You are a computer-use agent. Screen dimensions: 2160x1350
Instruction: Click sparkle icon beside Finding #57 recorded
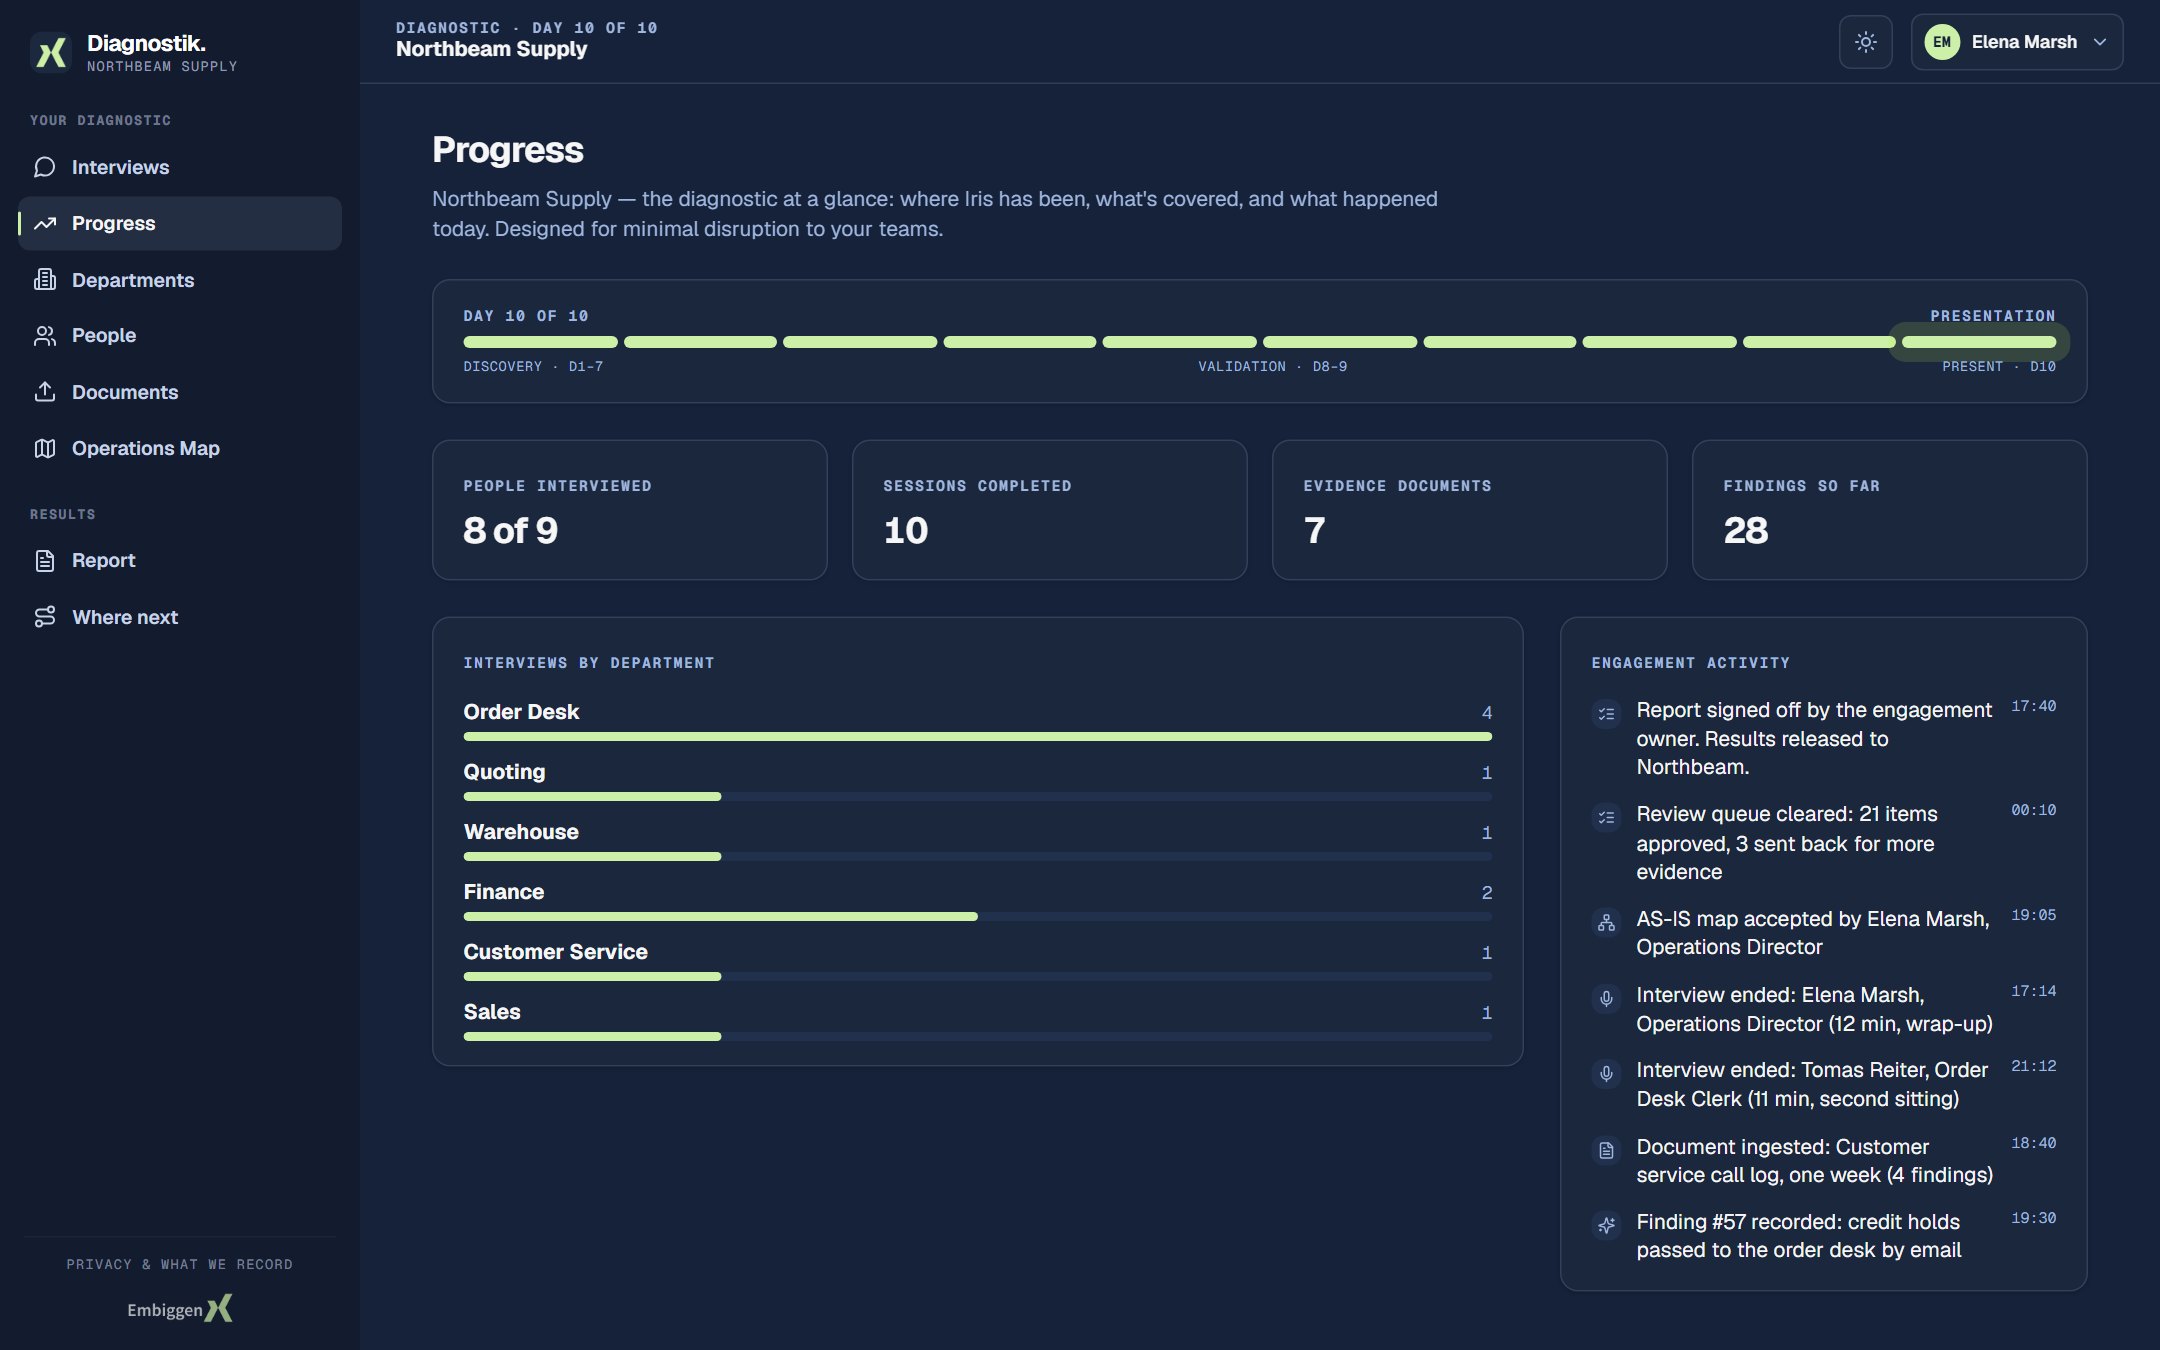pyautogui.click(x=1606, y=1226)
